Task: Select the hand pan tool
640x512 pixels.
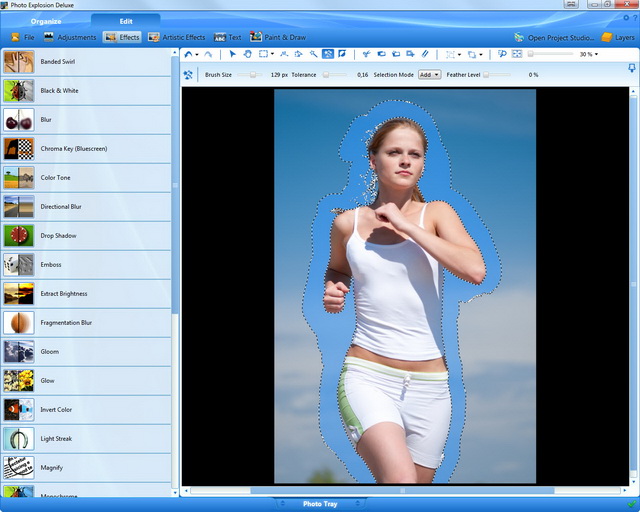Action: (x=247, y=54)
